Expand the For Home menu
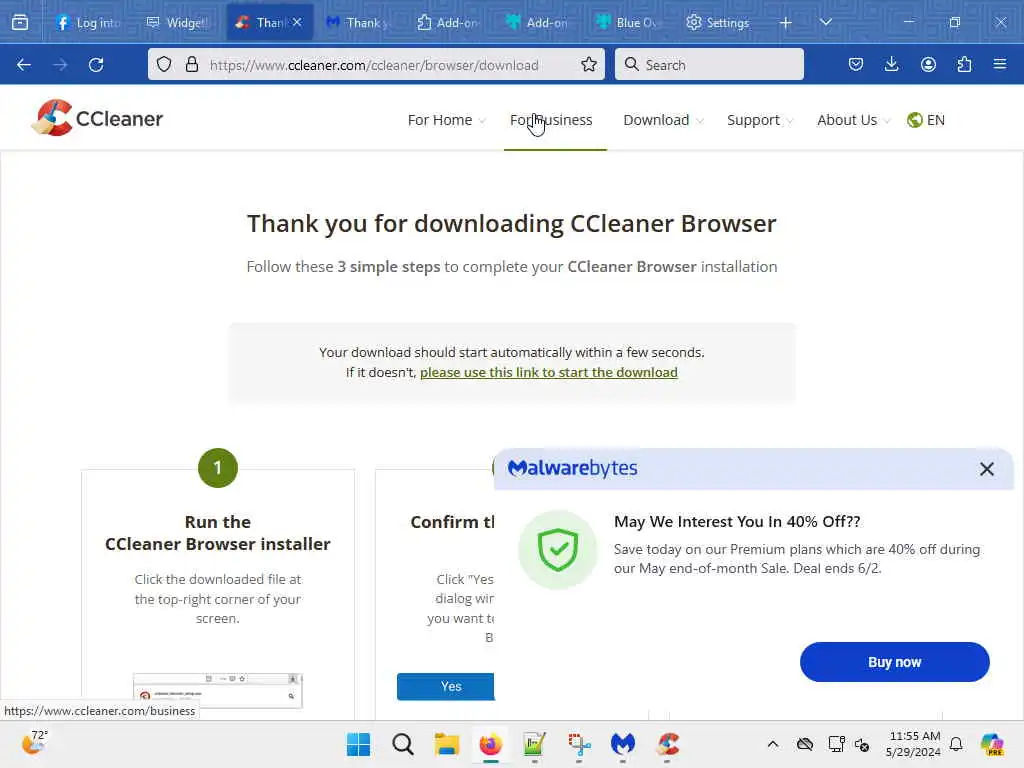This screenshot has height=768, width=1024. tap(446, 120)
